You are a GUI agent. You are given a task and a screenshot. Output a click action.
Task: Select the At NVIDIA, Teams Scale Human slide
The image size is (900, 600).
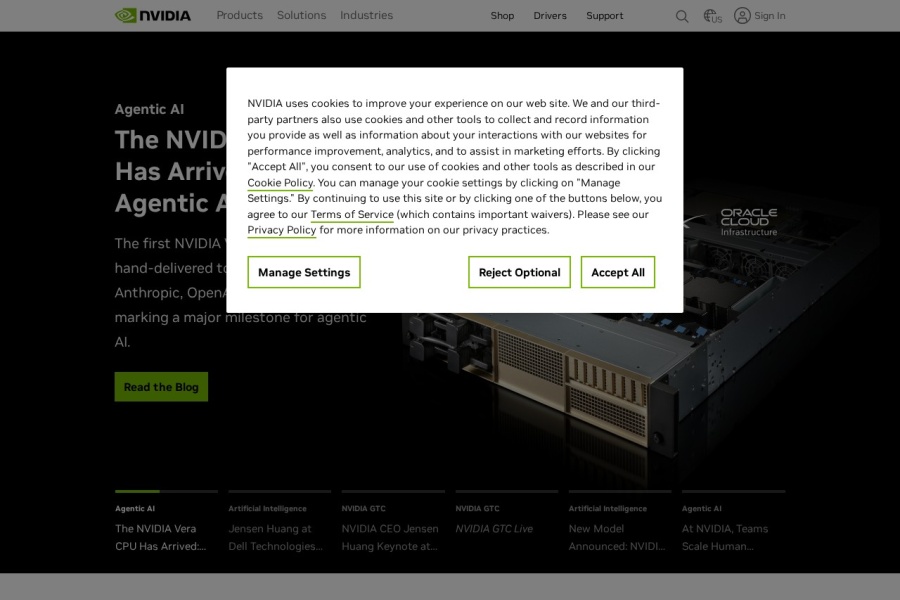[733, 522]
